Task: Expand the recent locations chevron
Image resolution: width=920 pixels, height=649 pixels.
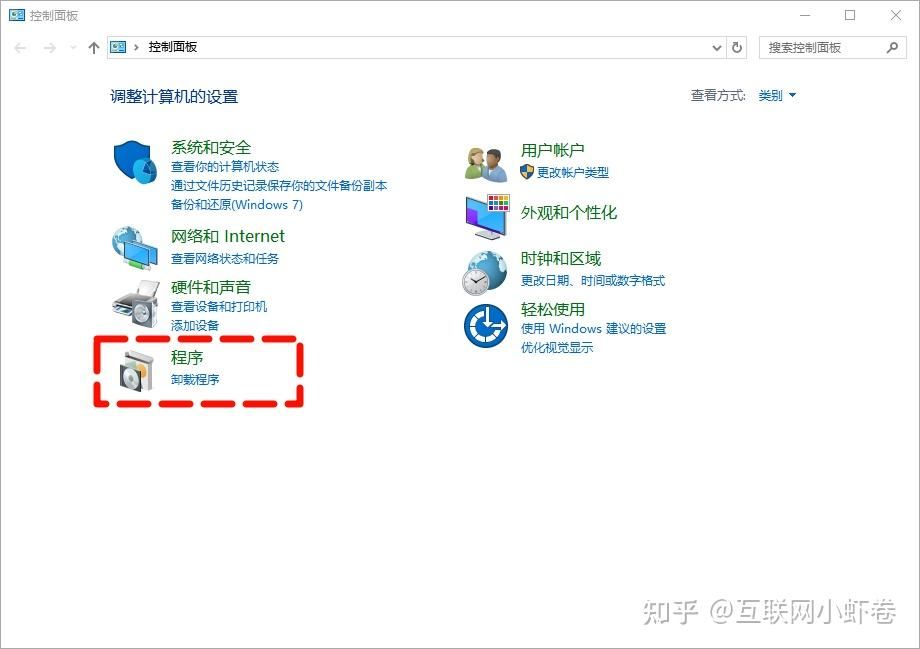Action: 72,48
